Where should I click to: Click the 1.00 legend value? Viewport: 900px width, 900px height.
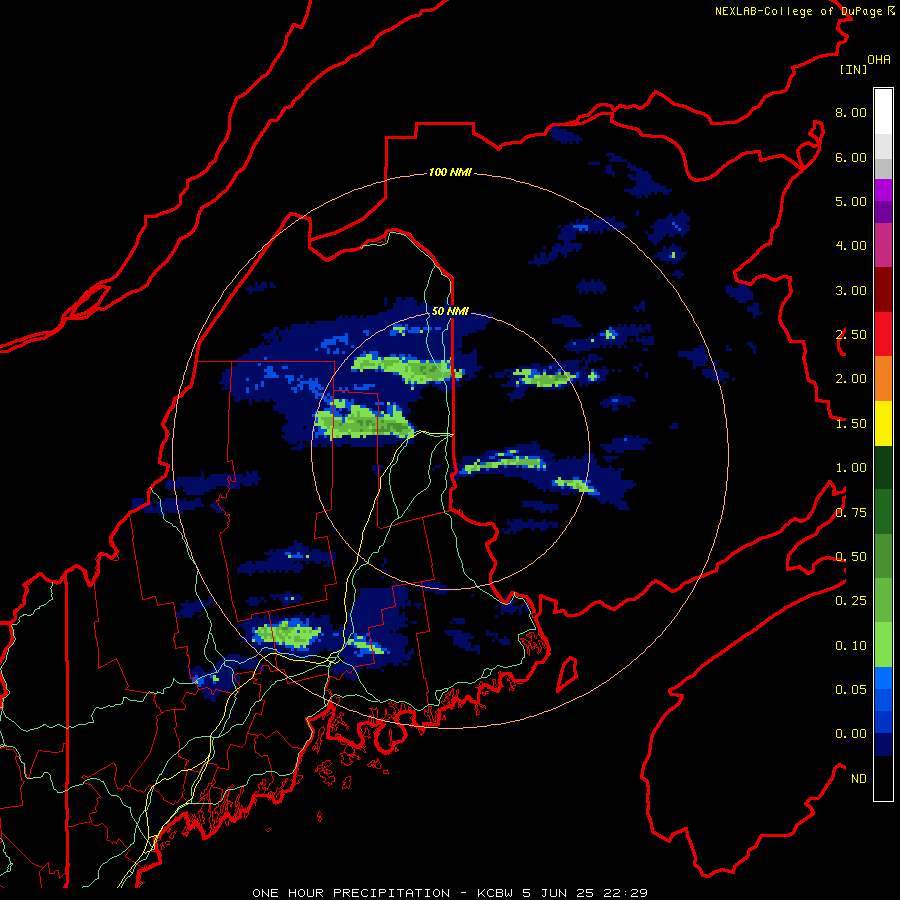click(851, 468)
